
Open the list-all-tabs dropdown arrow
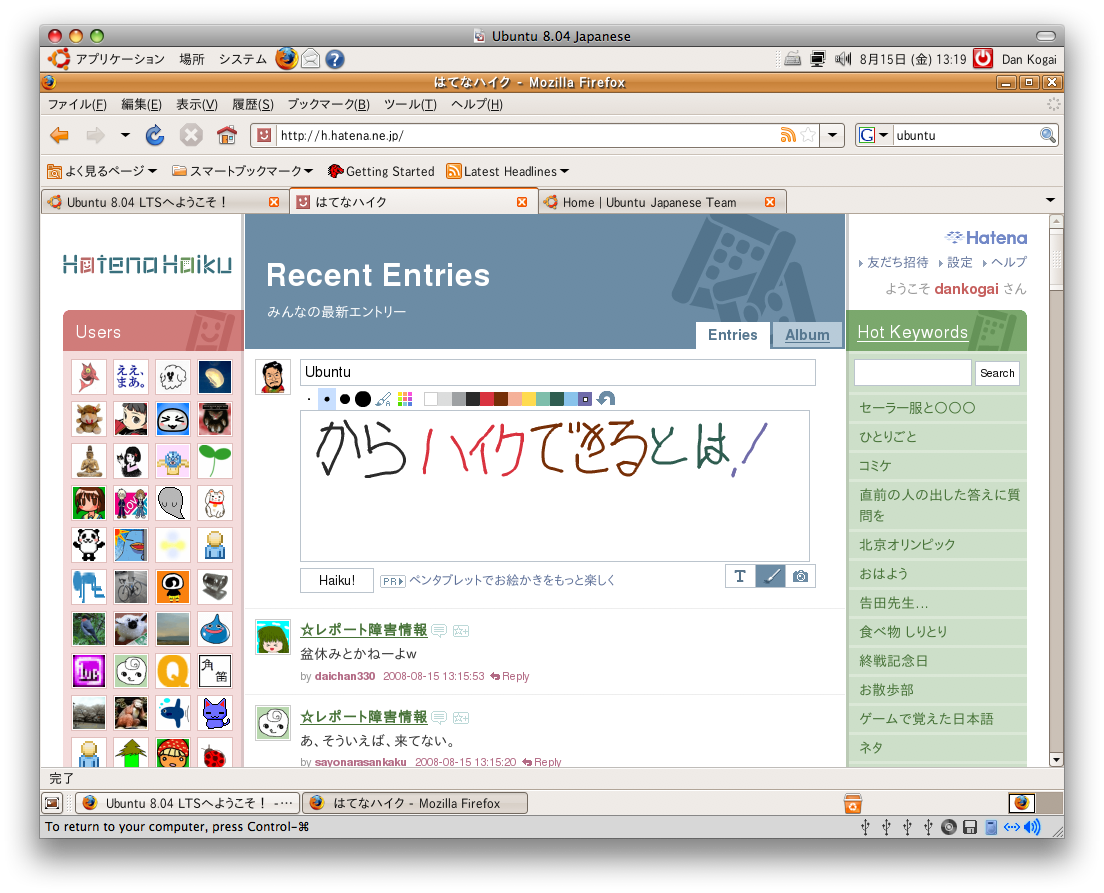[x=1050, y=201]
